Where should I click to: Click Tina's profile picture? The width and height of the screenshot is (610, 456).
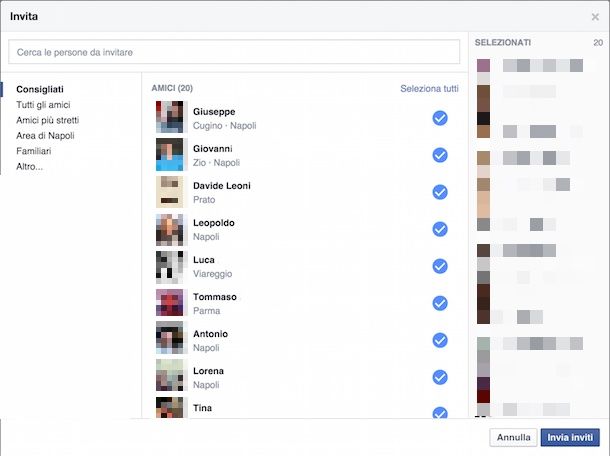(x=170, y=407)
